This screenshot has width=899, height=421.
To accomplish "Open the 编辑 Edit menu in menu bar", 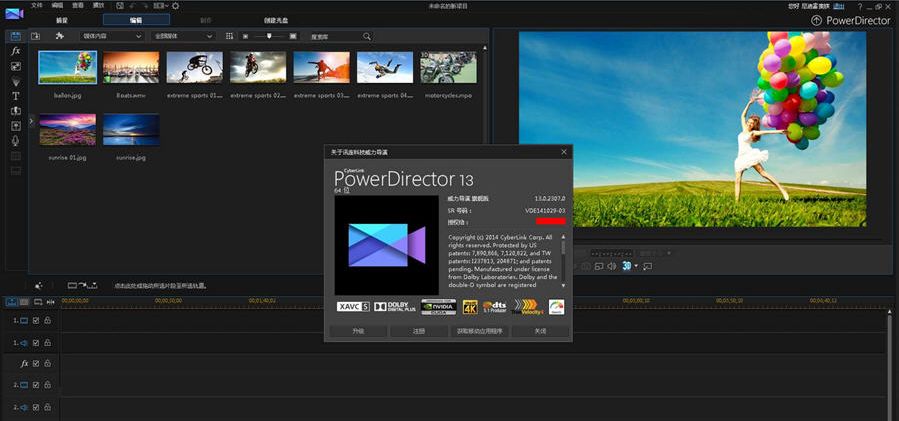I will [57, 6].
